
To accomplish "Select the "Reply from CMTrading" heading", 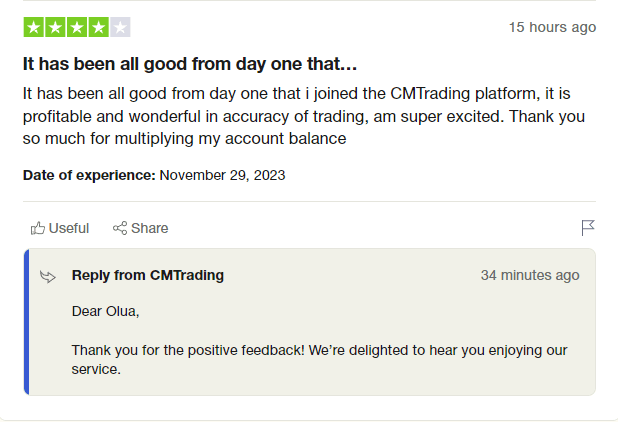I will pyautogui.click(x=148, y=275).
